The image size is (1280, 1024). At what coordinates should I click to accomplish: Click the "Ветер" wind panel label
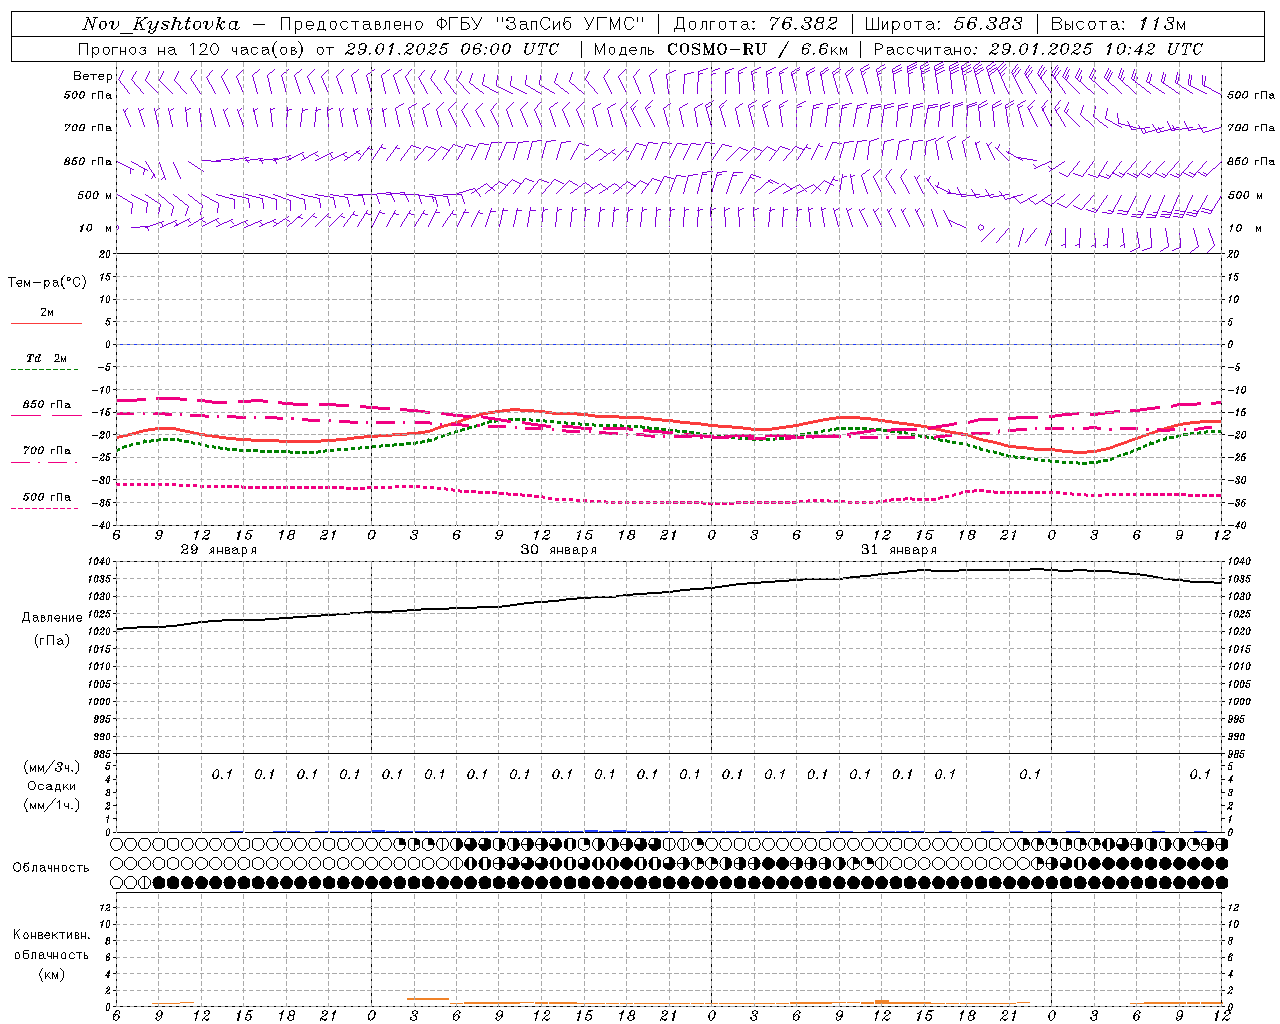[92, 76]
